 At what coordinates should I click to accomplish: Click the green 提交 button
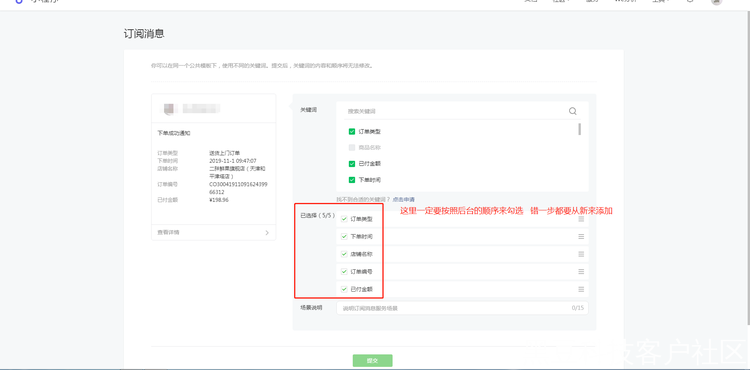tap(373, 361)
